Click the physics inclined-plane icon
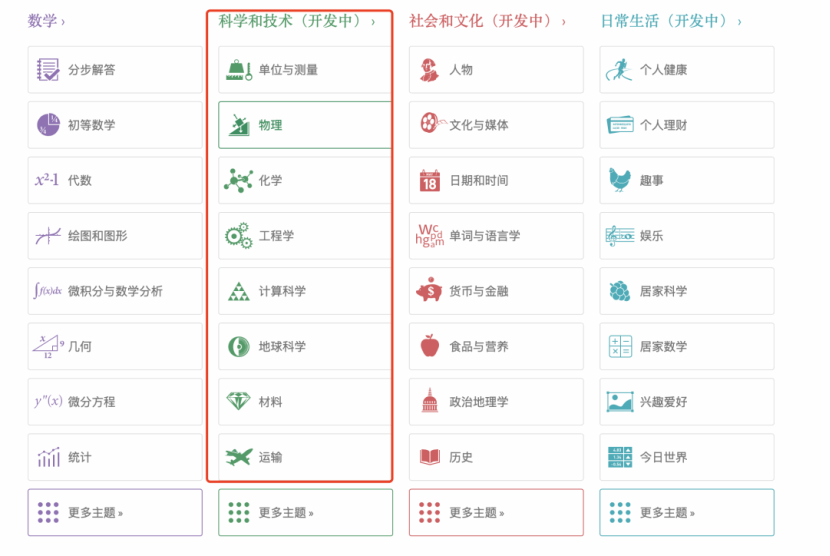 coord(239,125)
